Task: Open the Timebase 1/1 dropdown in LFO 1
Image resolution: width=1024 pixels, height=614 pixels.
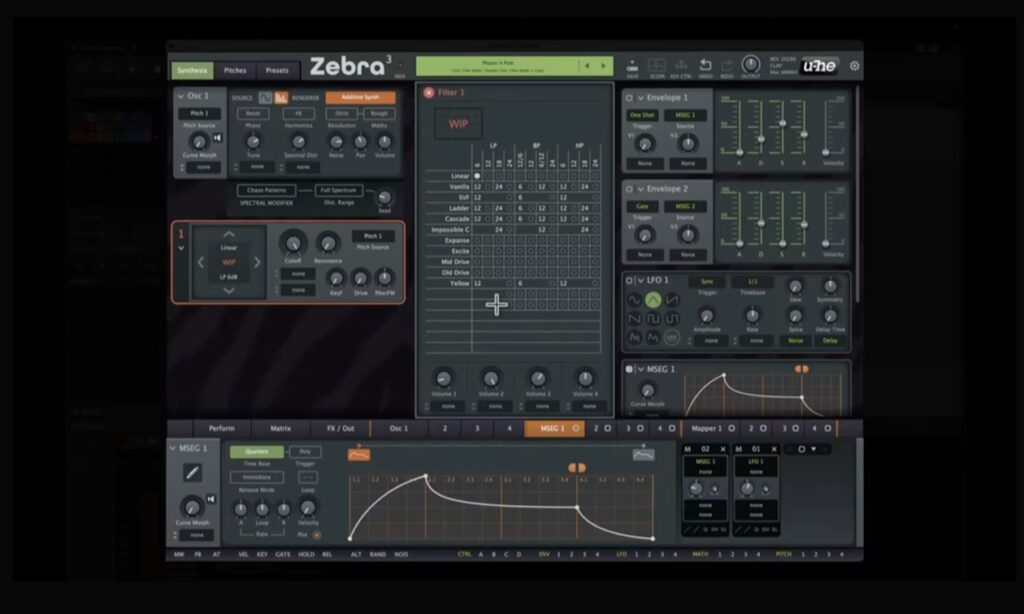Action: [x=752, y=281]
